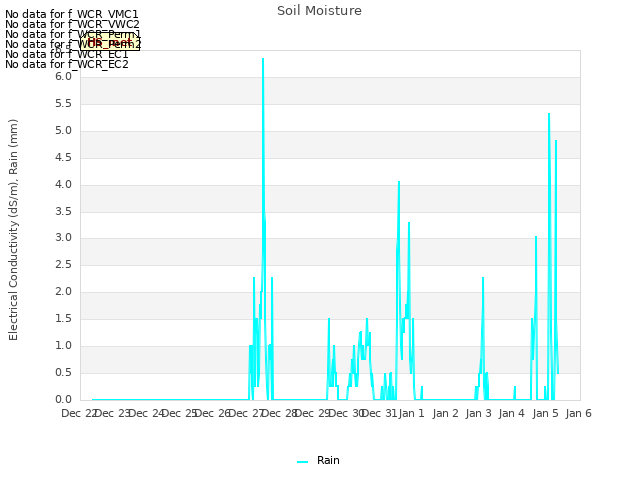Click the Jan 6 x-axis date label
The image size is (640, 480).
[578, 413]
